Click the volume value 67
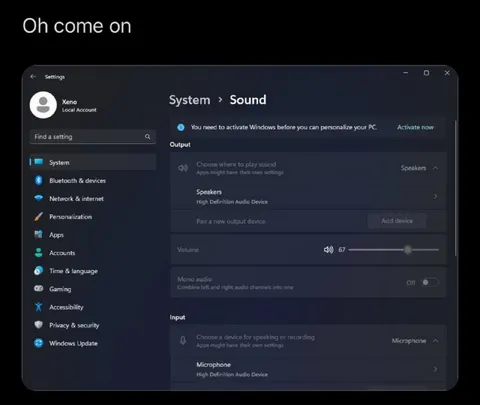The image size is (480, 405). pyautogui.click(x=342, y=250)
